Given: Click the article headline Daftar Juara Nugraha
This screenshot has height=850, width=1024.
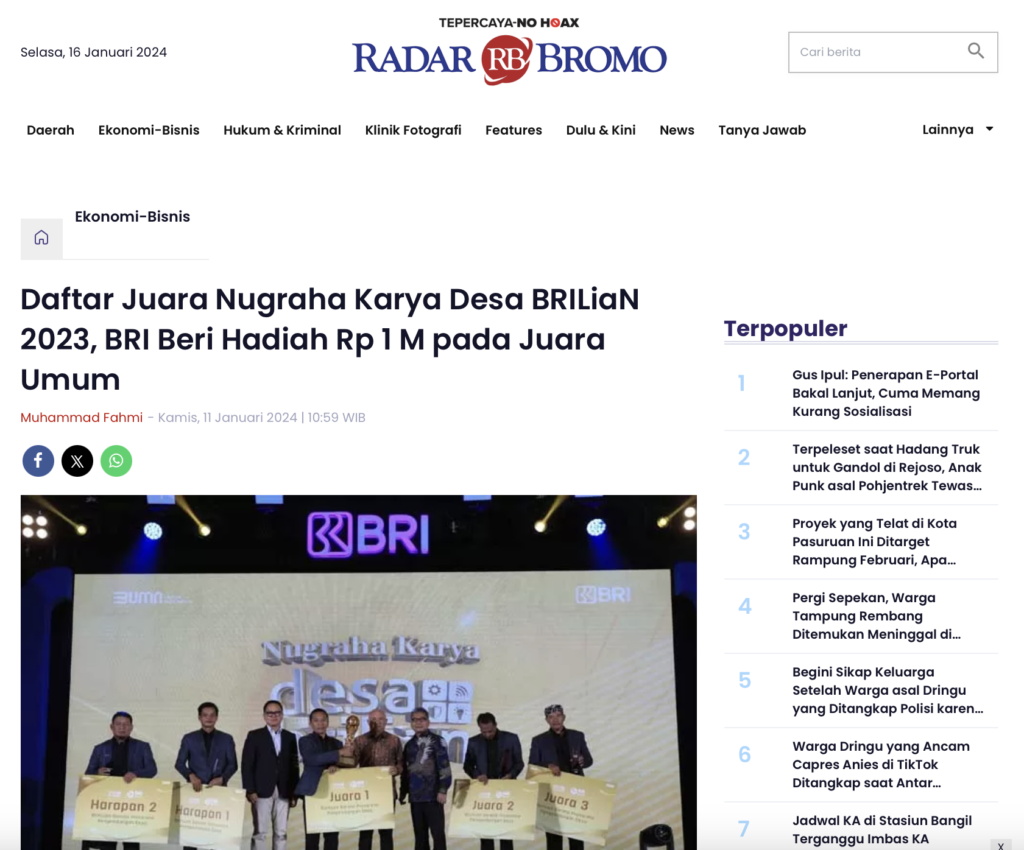Looking at the screenshot, I should [x=330, y=339].
